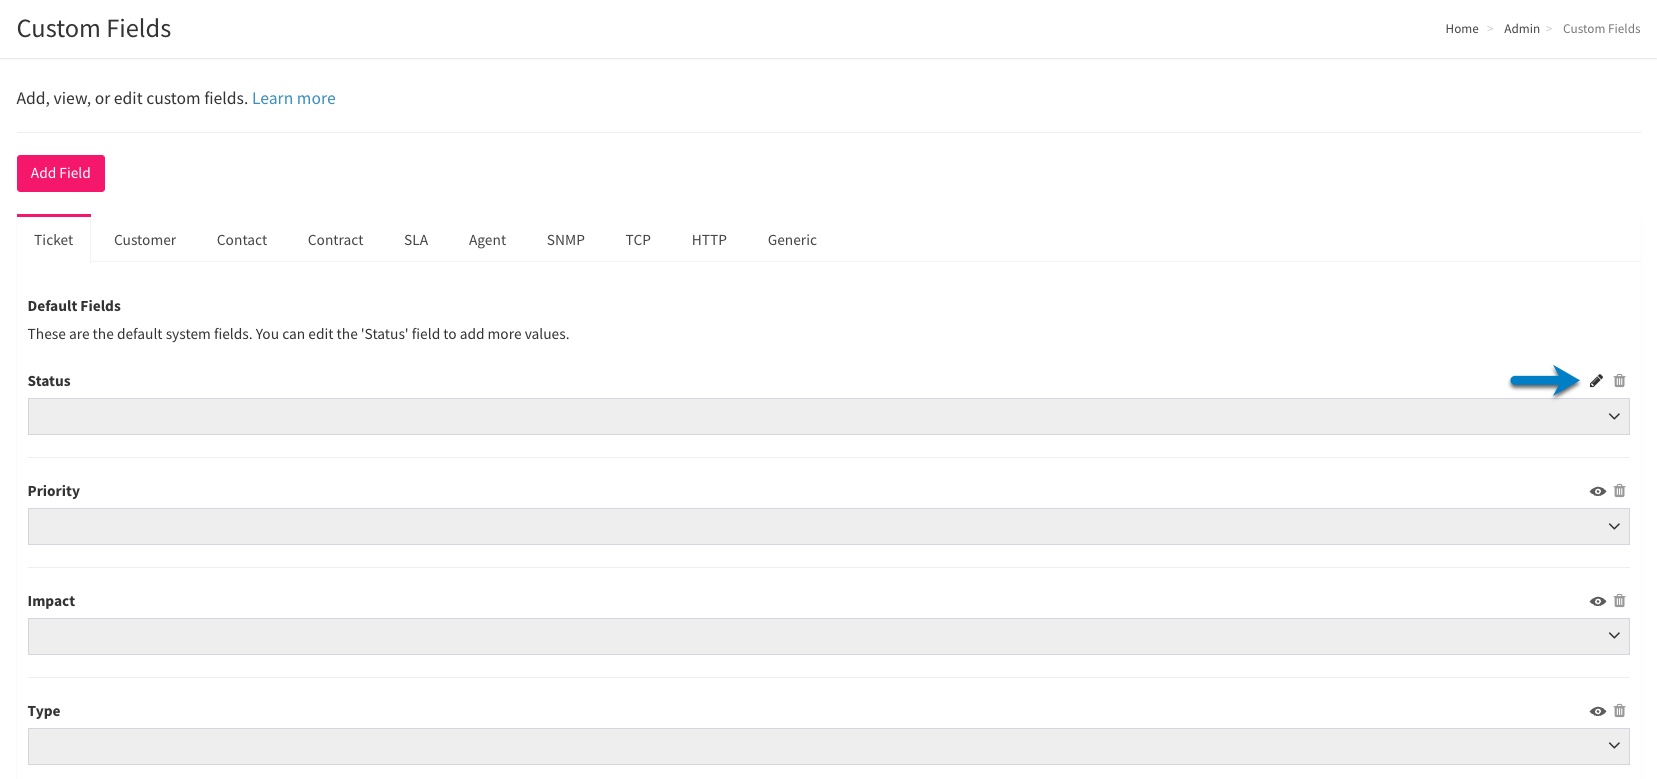This screenshot has width=1657, height=779.
Task: Go to the Generic tab
Action: [792, 240]
